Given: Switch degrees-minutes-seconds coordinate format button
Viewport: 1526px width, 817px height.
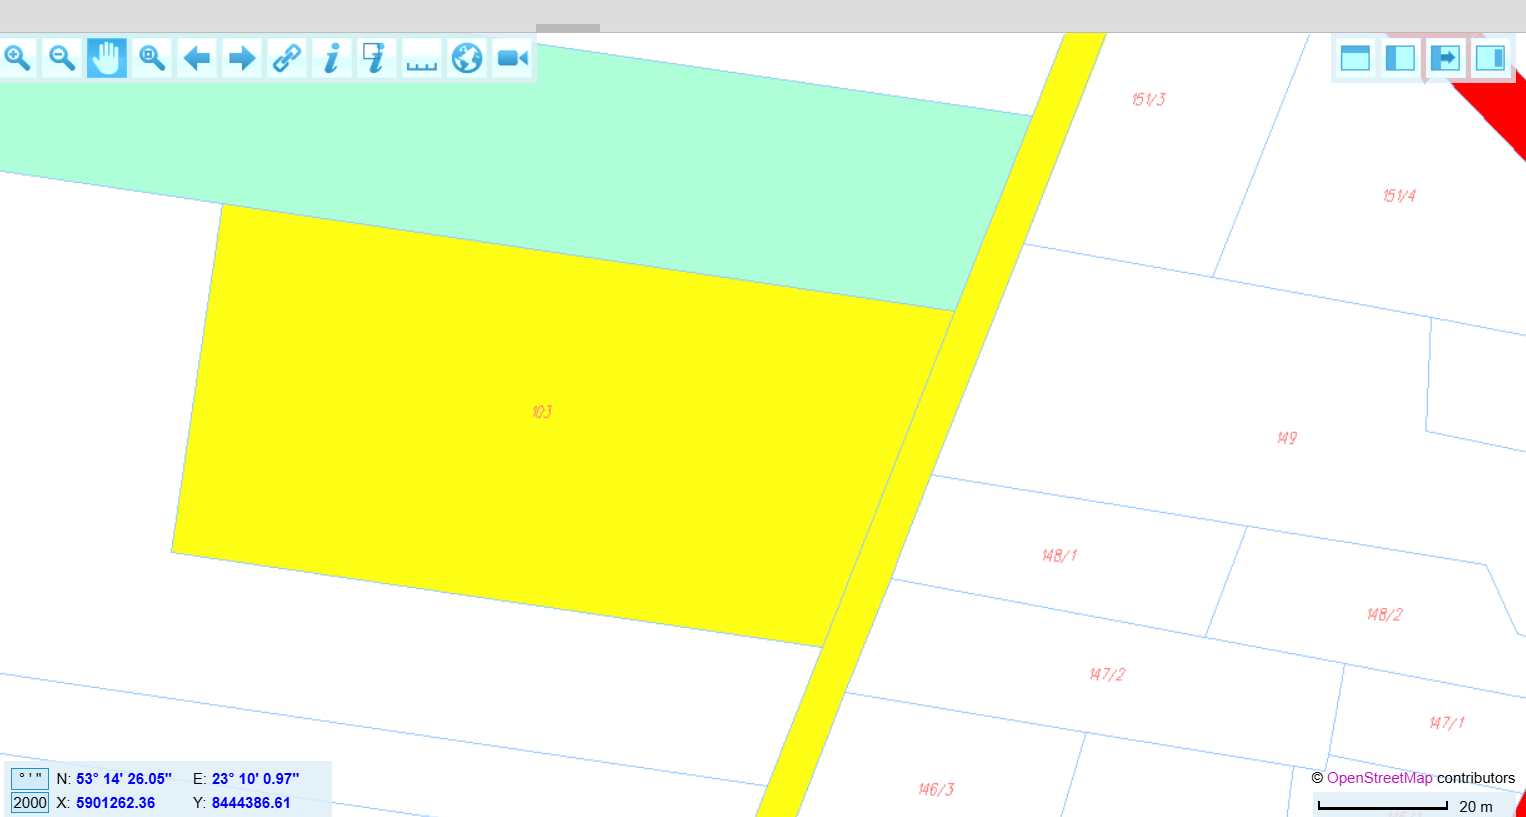Looking at the screenshot, I should click(30, 778).
